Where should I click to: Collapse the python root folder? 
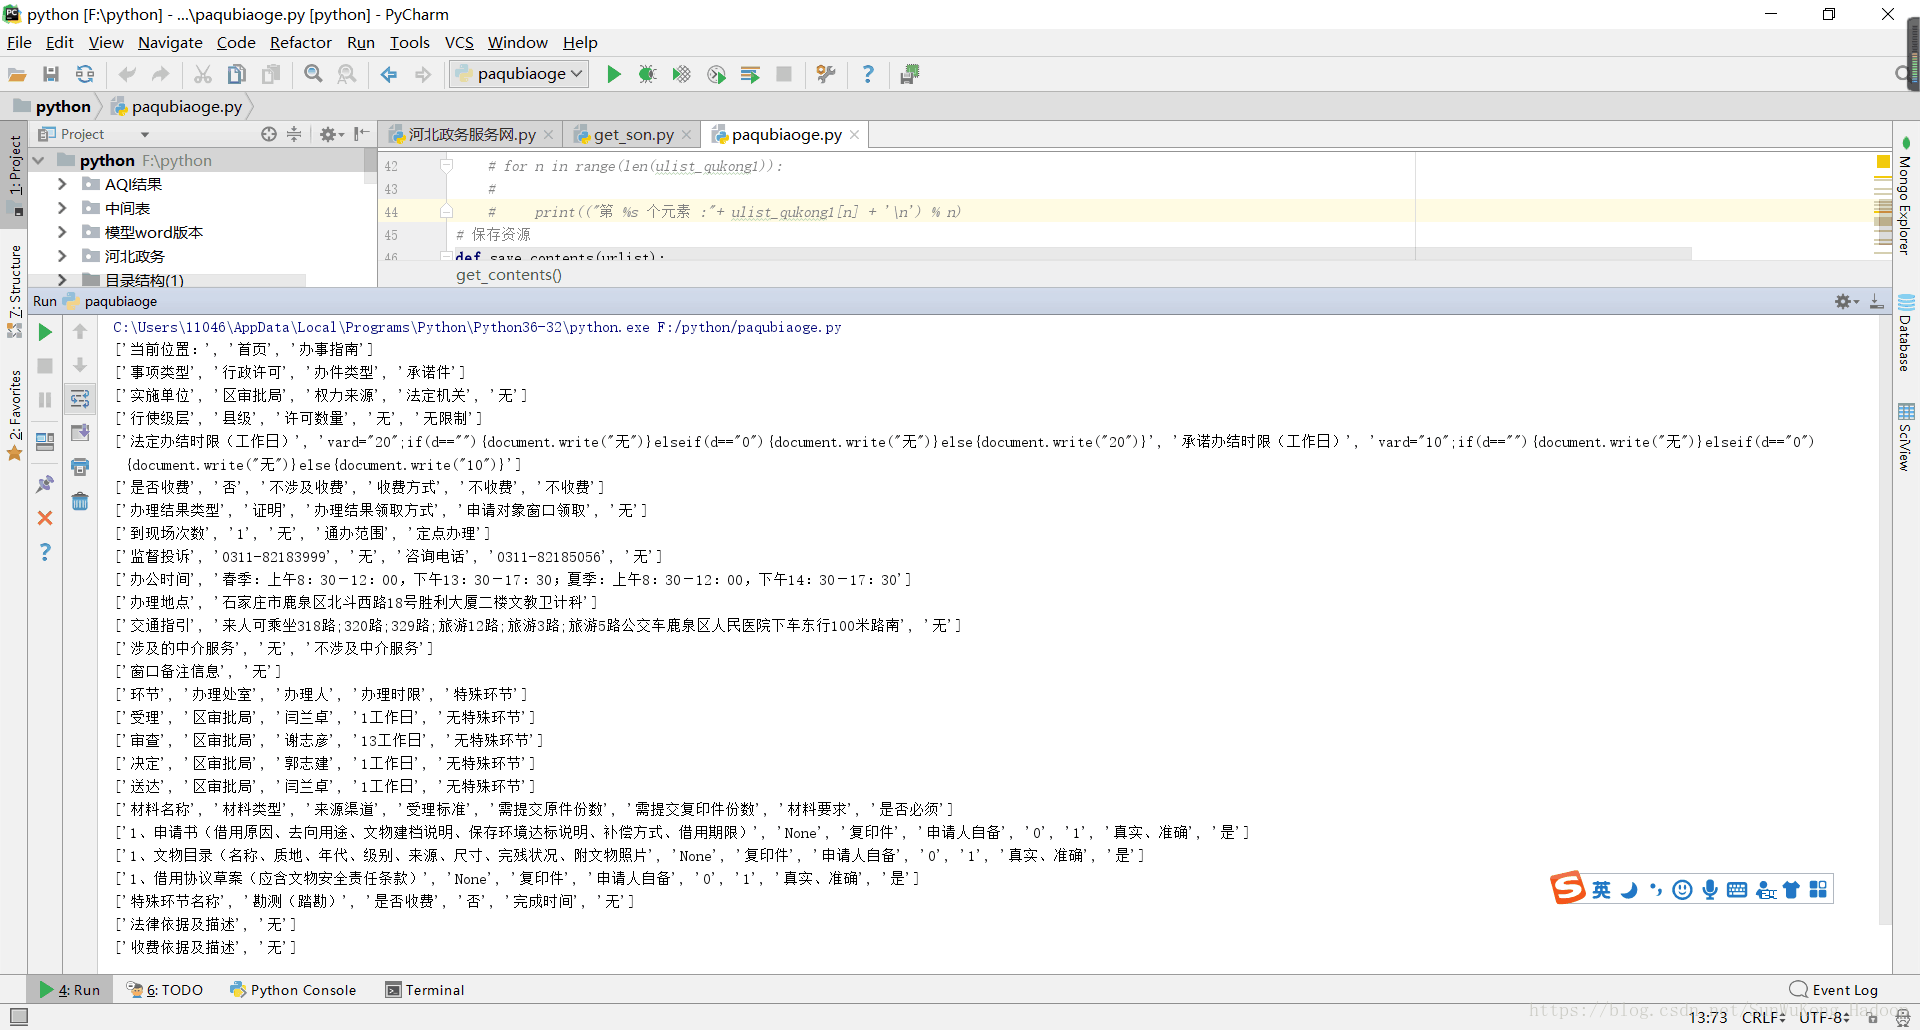click(x=38, y=160)
